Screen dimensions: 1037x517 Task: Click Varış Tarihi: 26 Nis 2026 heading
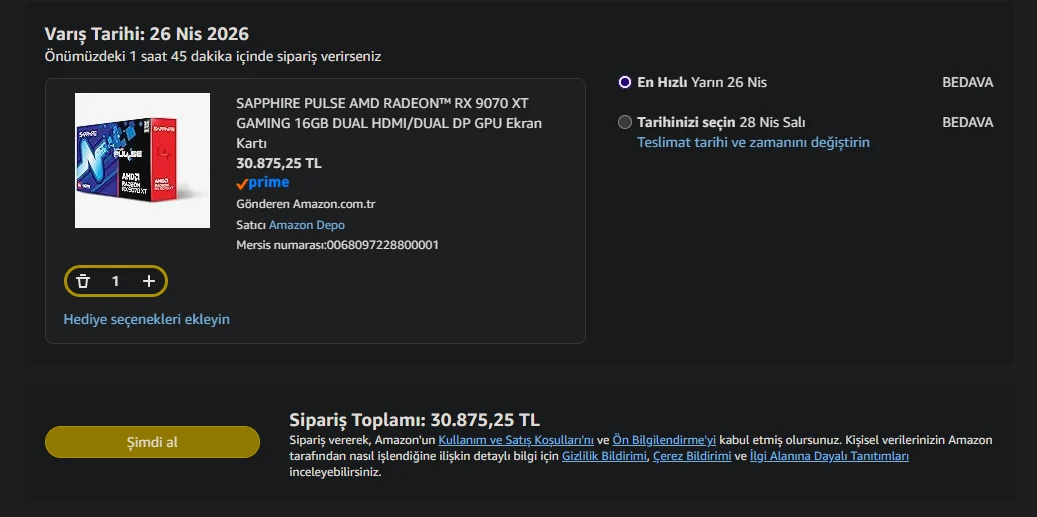[x=147, y=34]
